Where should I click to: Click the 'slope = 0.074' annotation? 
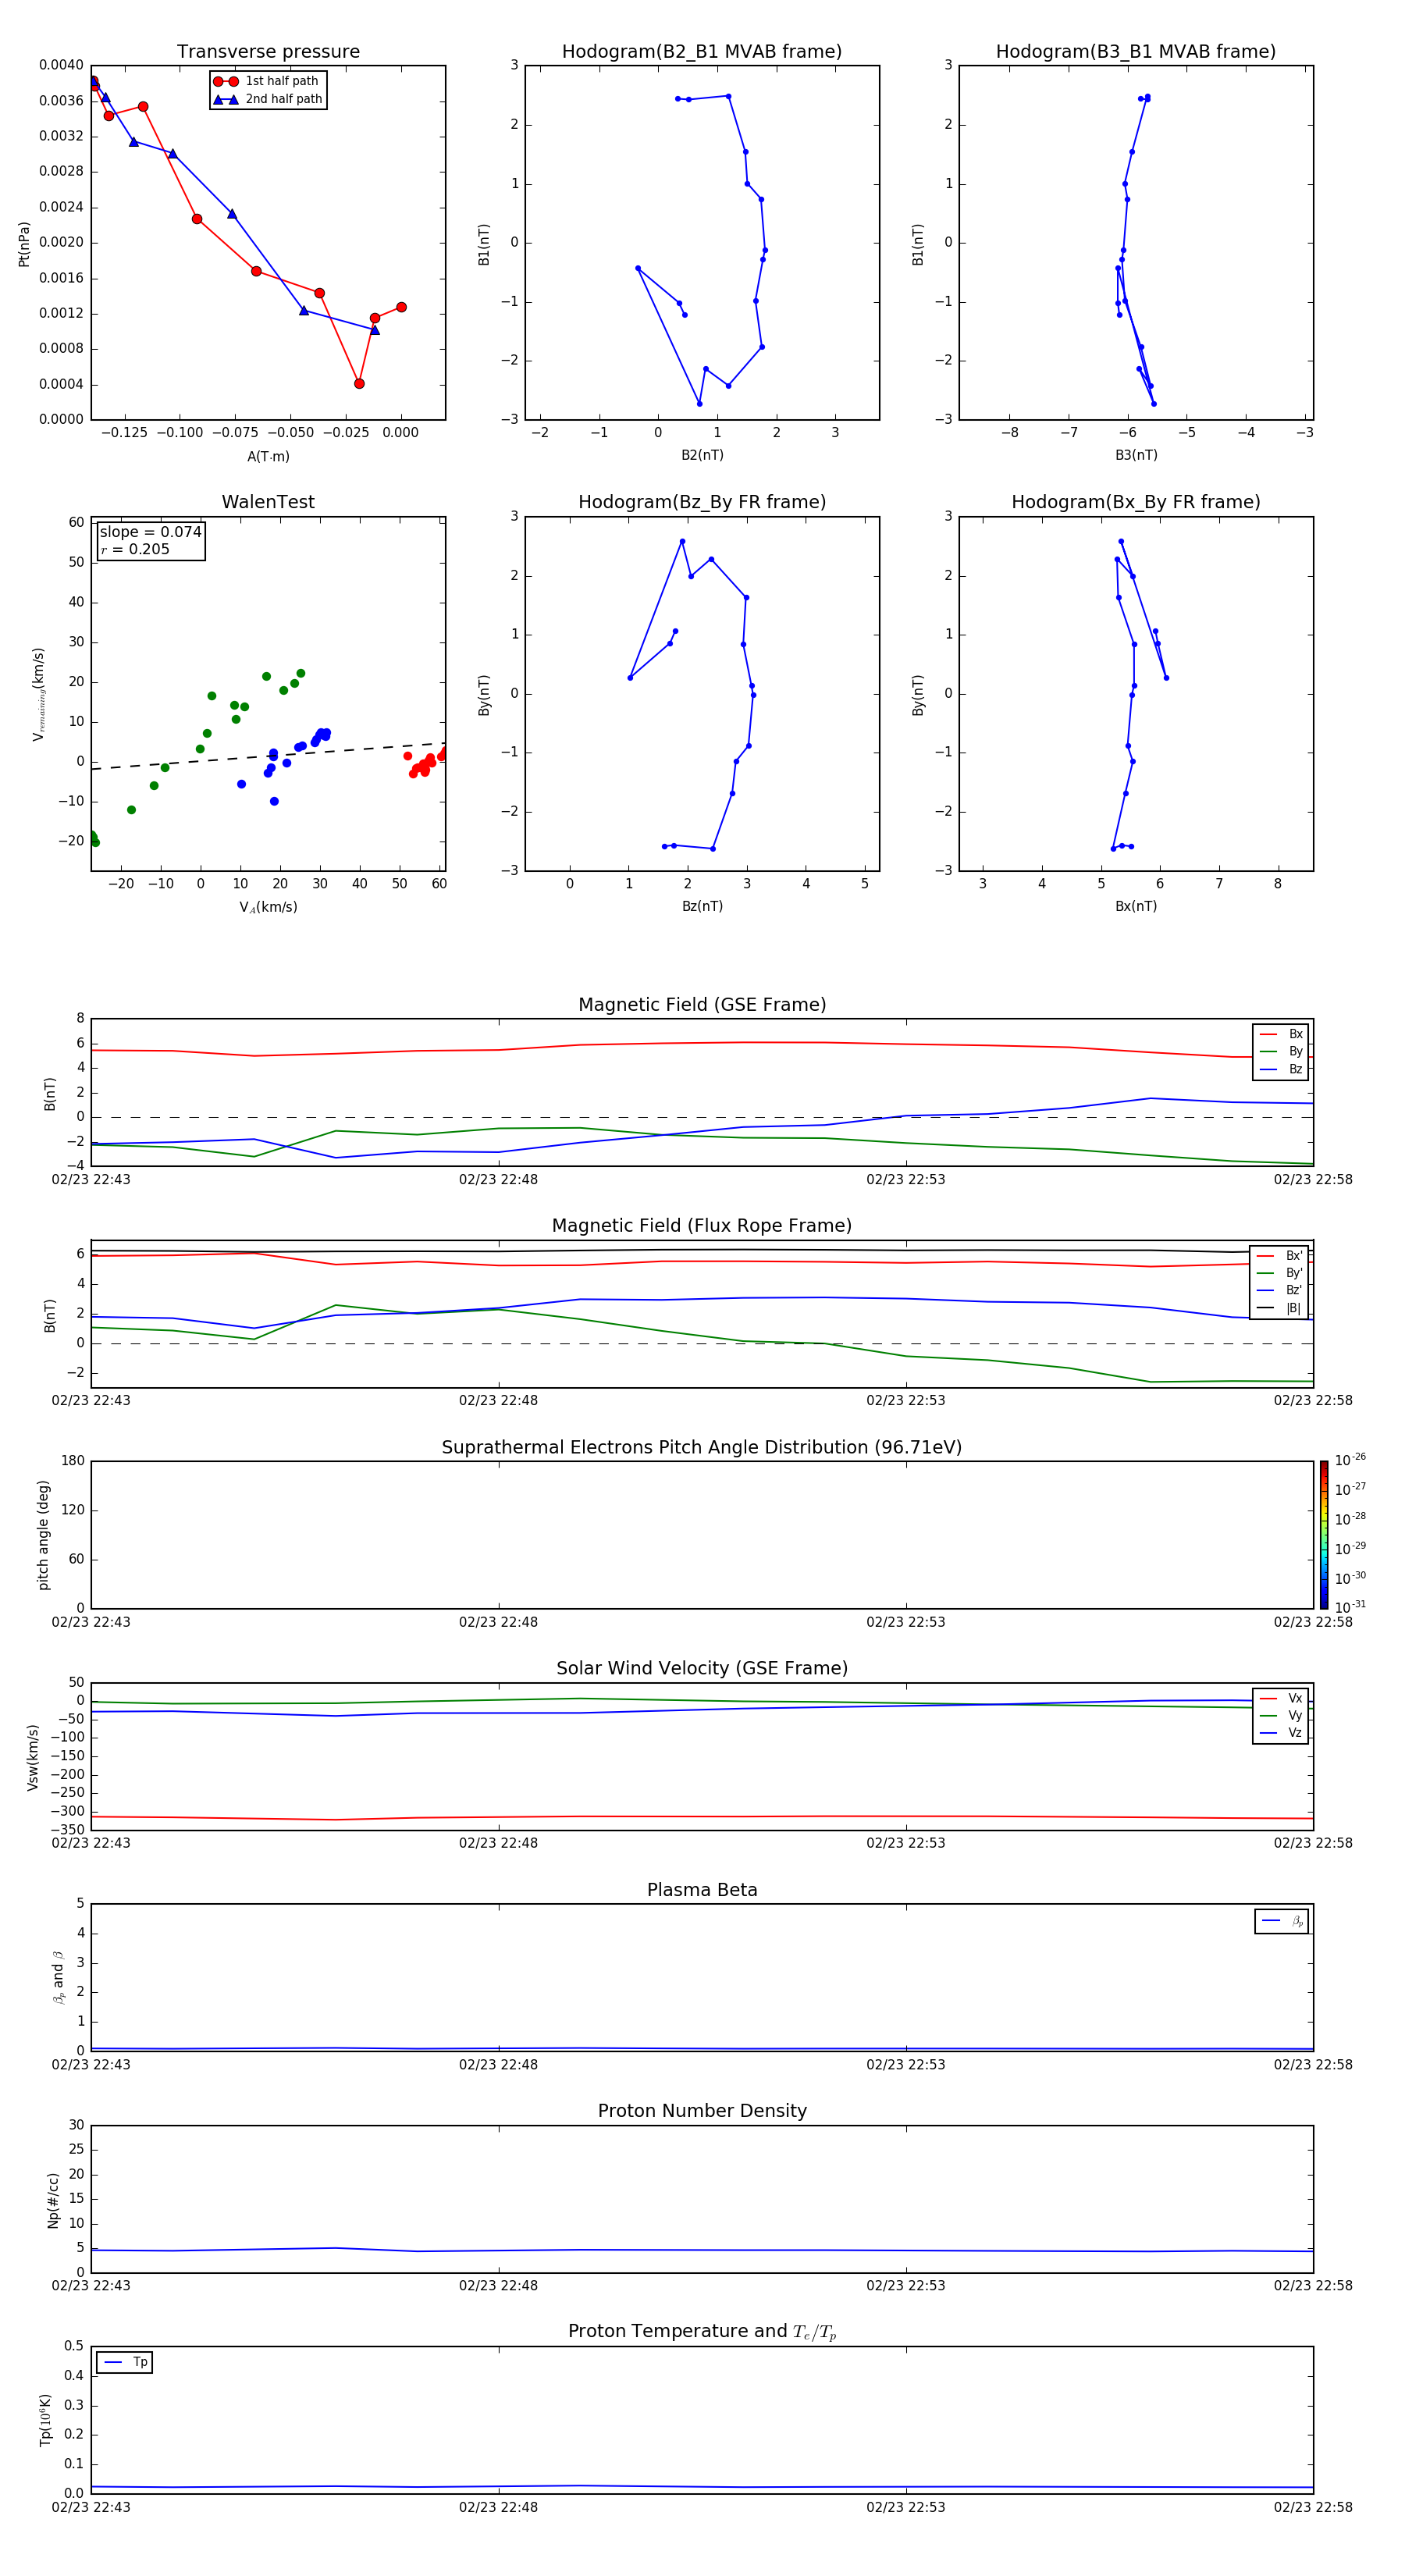(151, 532)
